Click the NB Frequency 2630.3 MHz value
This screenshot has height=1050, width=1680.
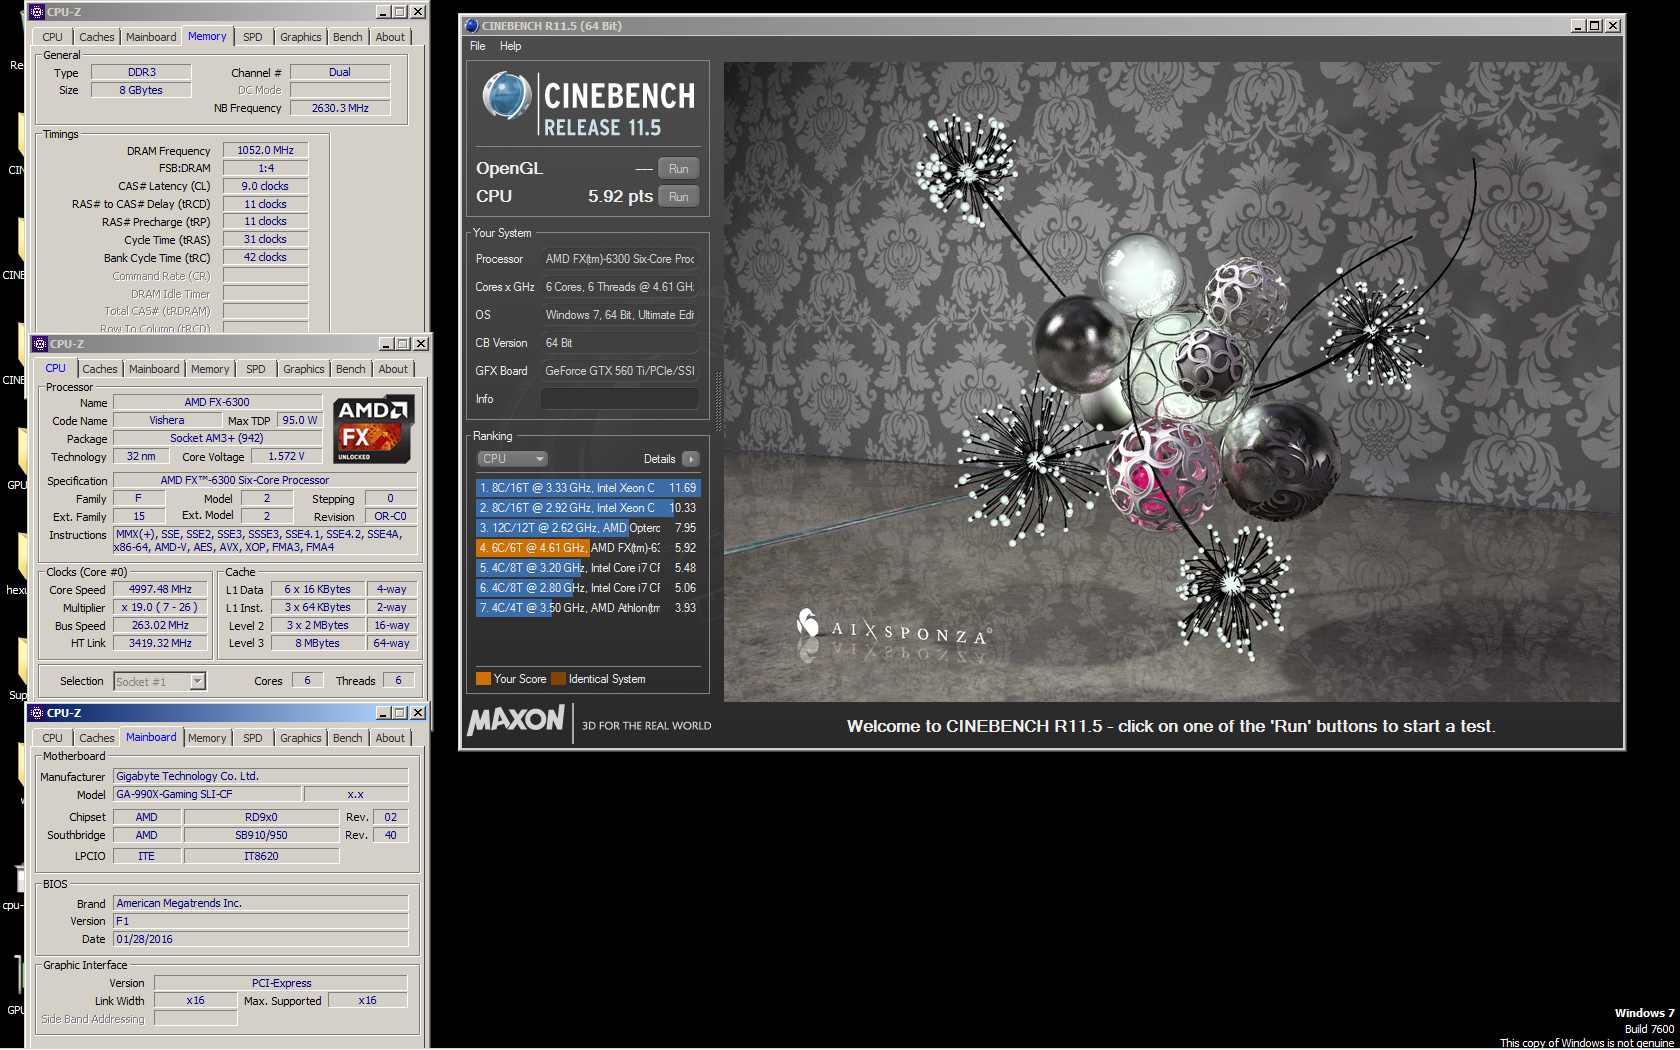tap(340, 108)
